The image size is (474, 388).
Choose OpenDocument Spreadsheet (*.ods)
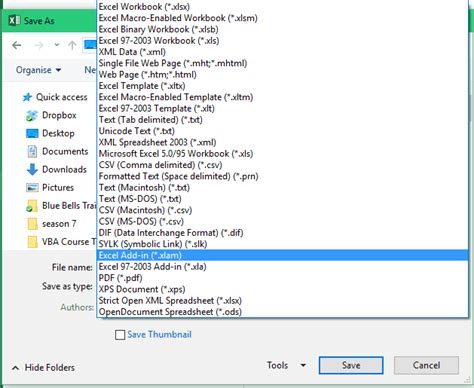tap(282, 312)
